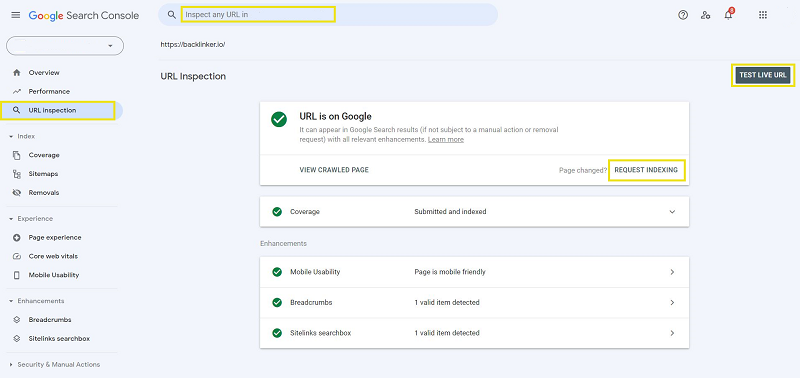
Task: Open Core web vitals report
Action: 53,256
